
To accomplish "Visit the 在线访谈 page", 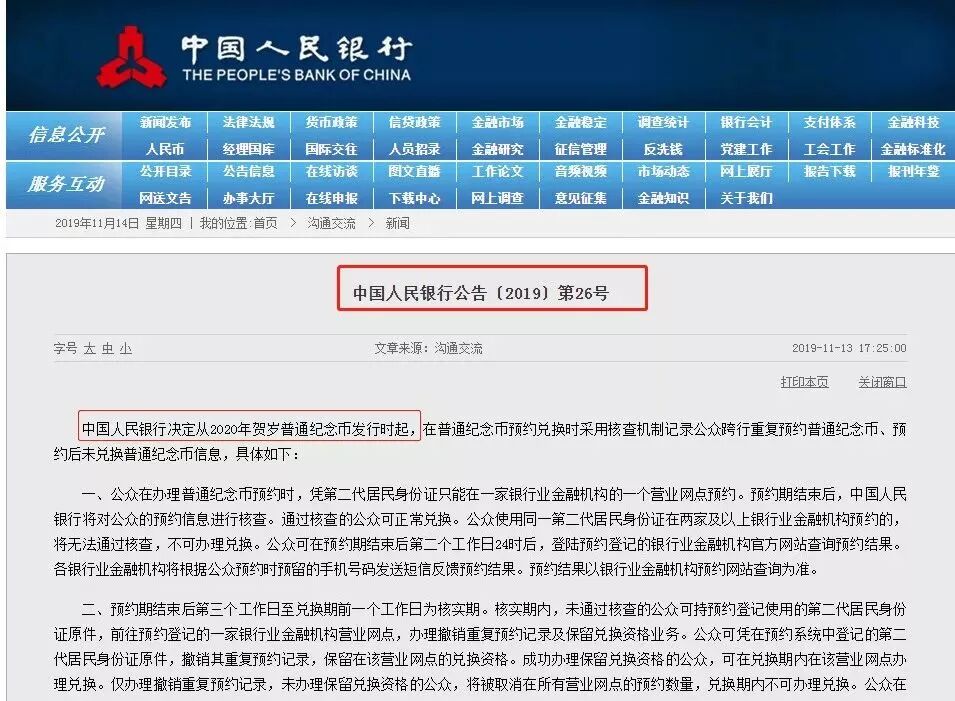I will 332,172.
